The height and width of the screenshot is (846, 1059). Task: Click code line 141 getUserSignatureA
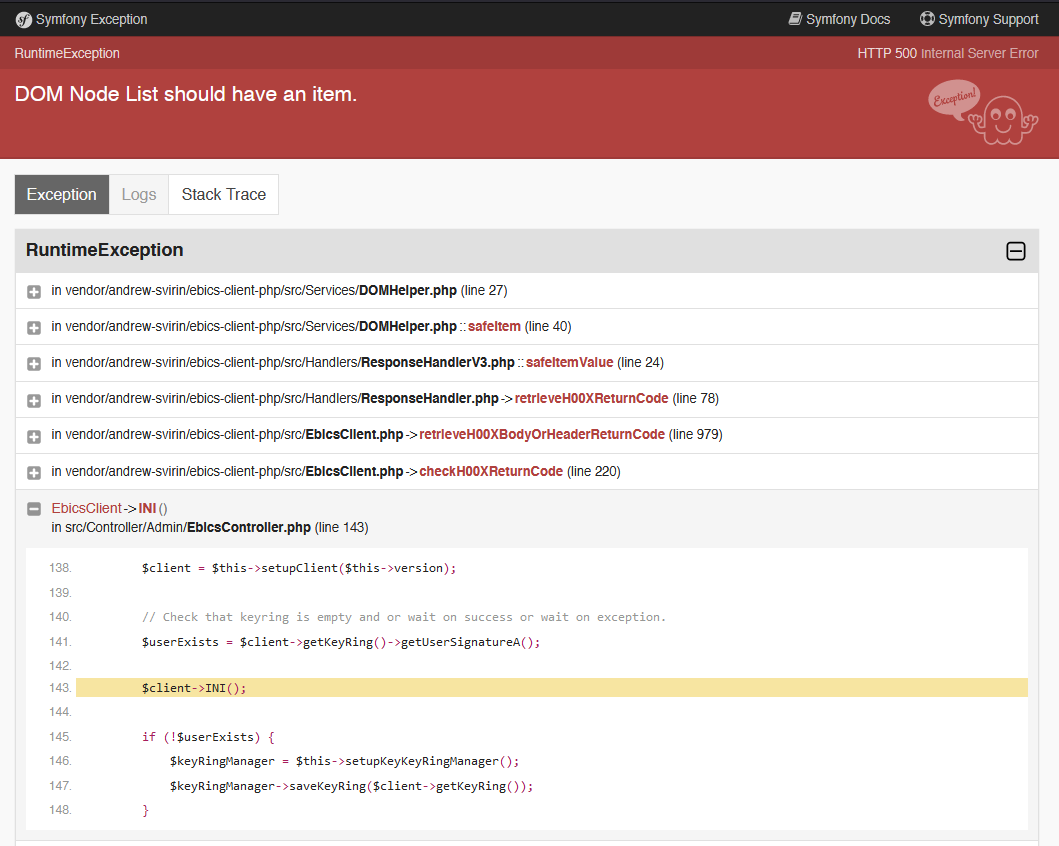(341, 642)
